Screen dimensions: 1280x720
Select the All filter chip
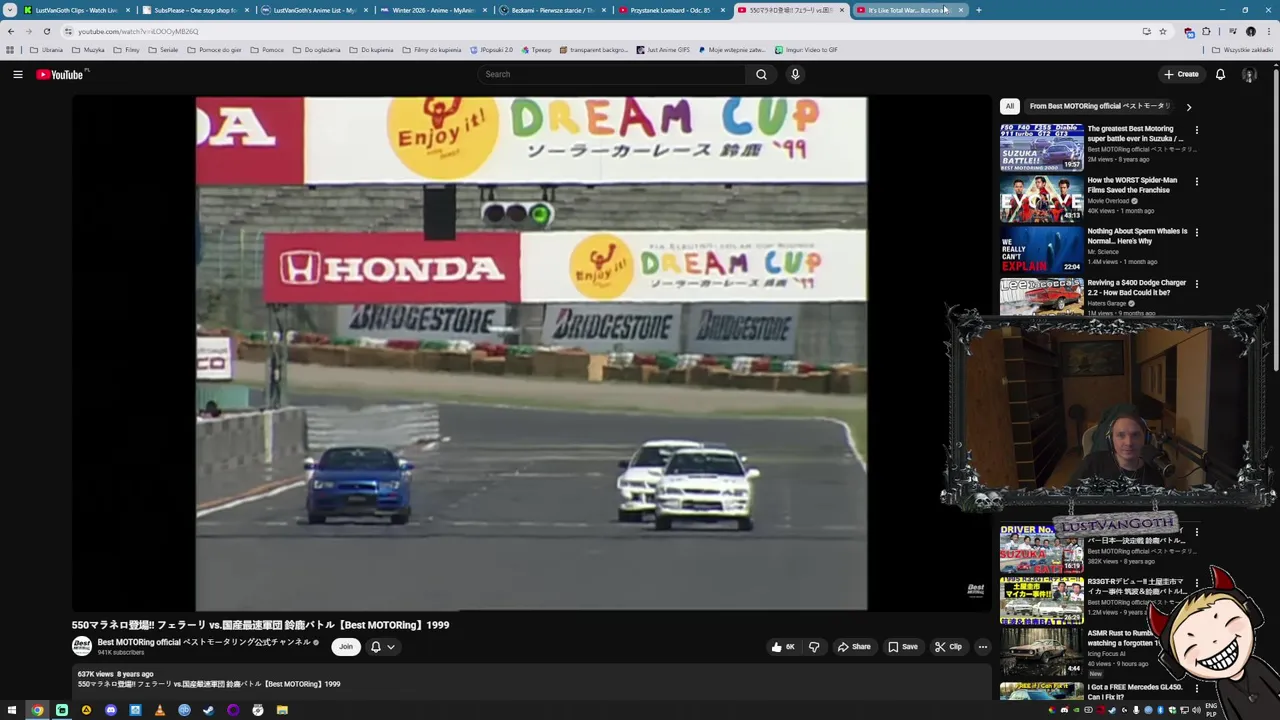coord(1010,106)
